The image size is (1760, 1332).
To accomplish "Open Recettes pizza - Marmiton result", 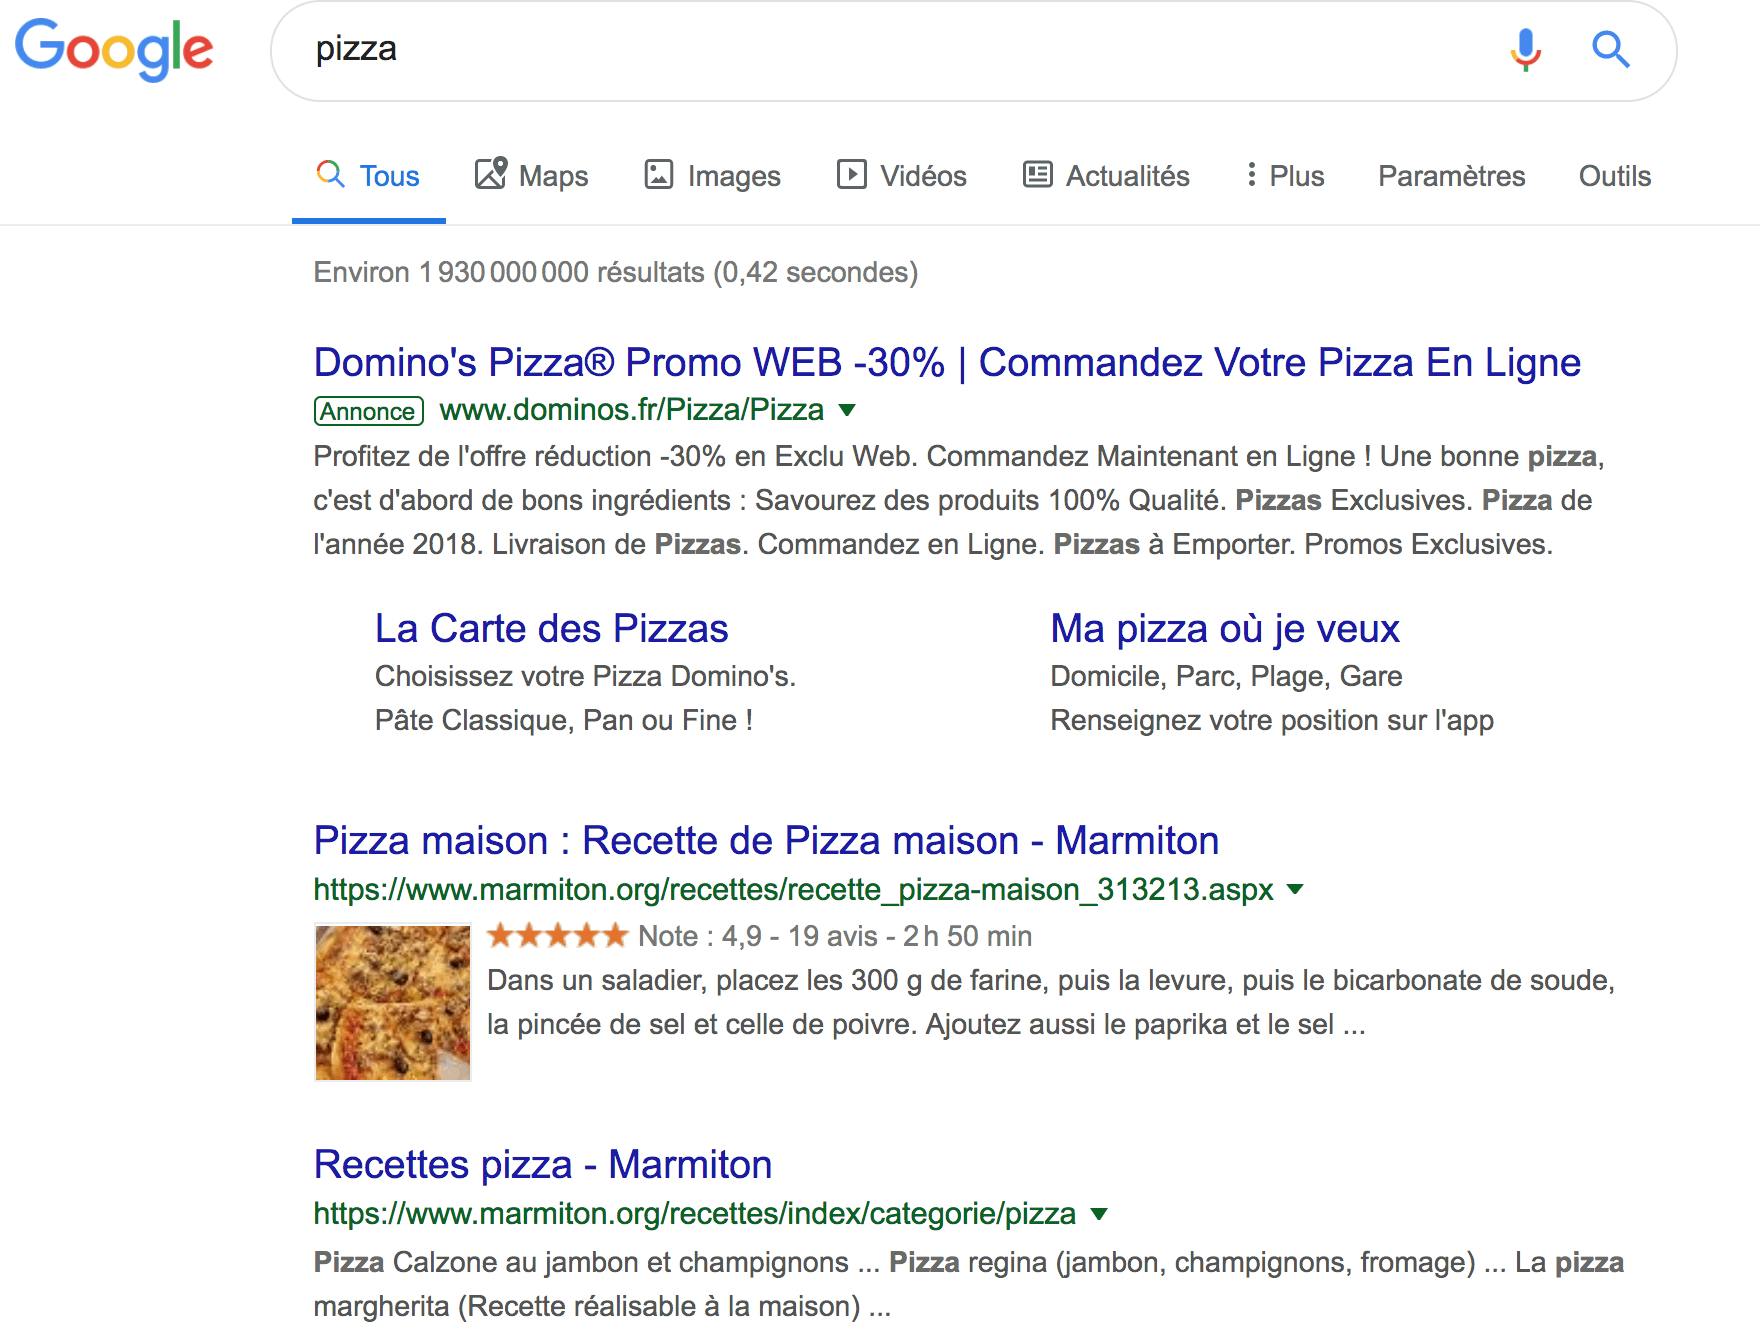I will click(543, 1164).
